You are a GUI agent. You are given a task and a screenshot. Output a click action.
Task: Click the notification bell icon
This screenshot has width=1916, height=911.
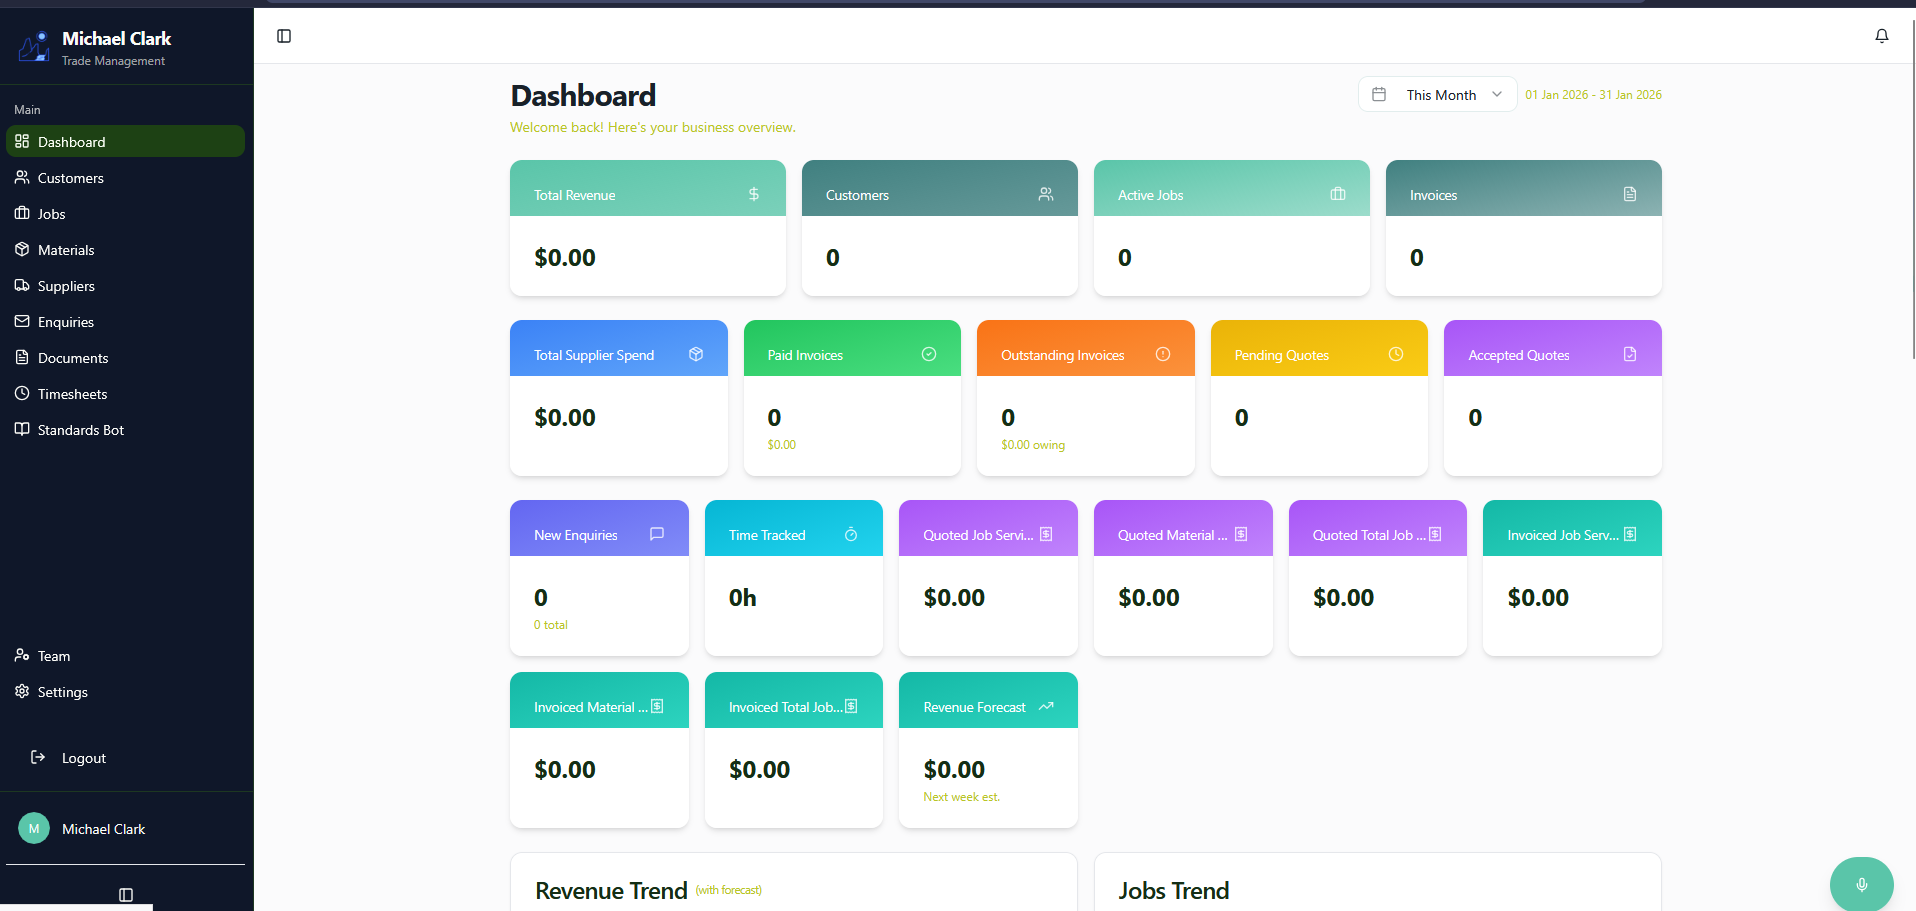(x=1881, y=36)
